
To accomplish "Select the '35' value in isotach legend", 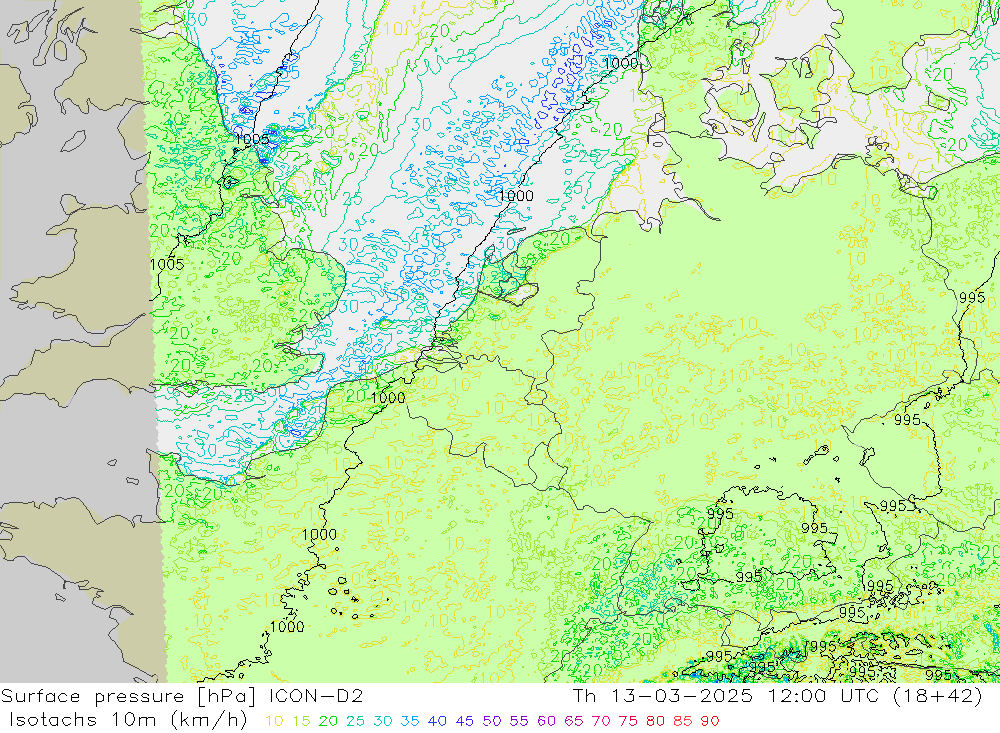I will [410, 722].
